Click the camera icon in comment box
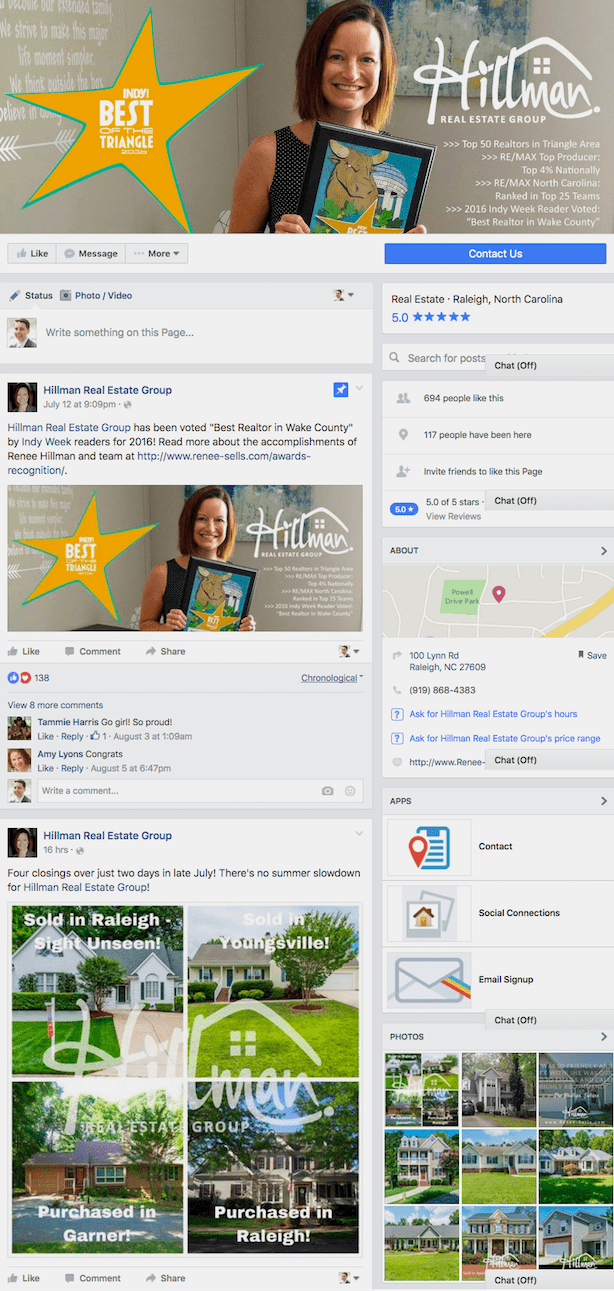The height and width of the screenshot is (1291, 614). (x=327, y=791)
